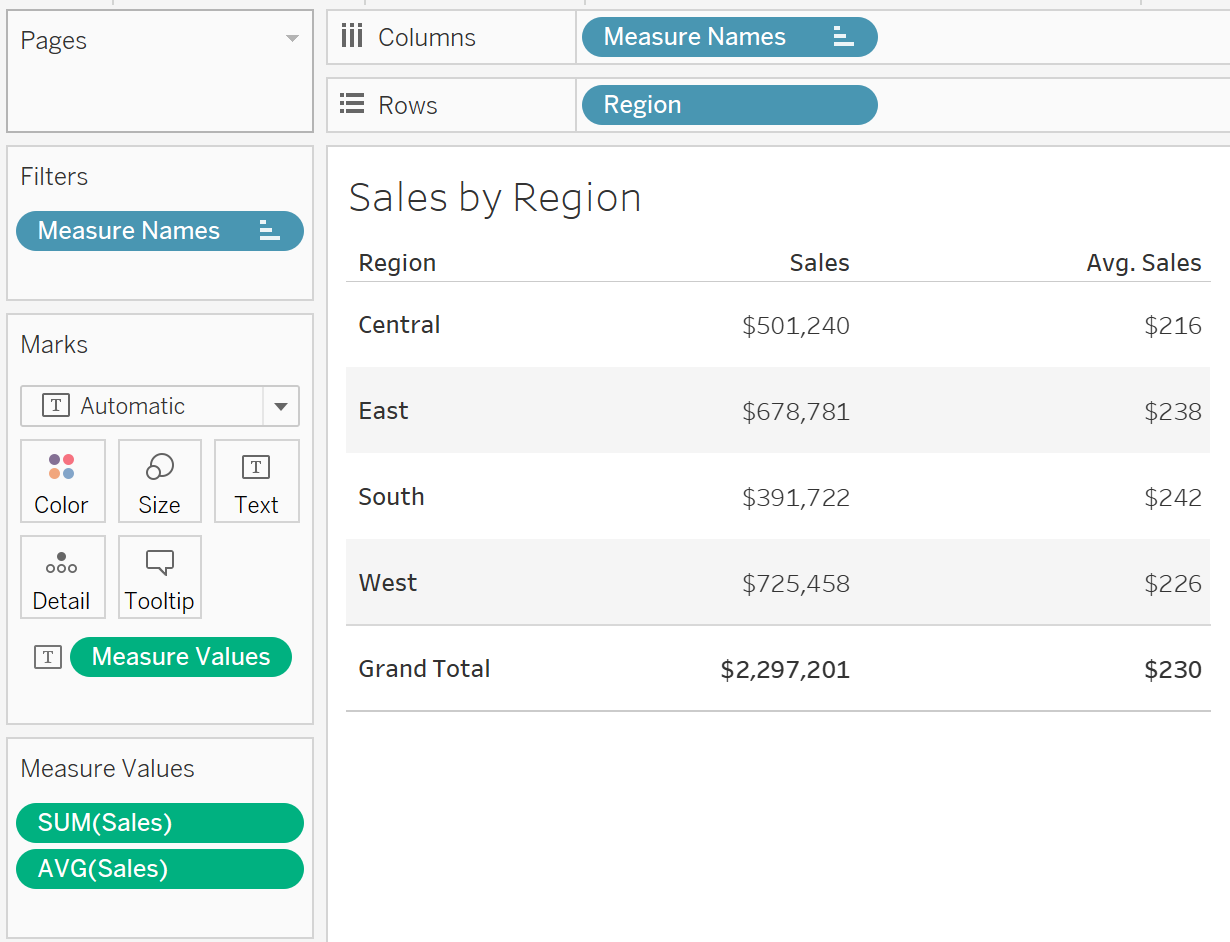Viewport: 1230px width, 942px height.
Task: Expand the Pages shelf dropdown arrow
Action: (292, 39)
